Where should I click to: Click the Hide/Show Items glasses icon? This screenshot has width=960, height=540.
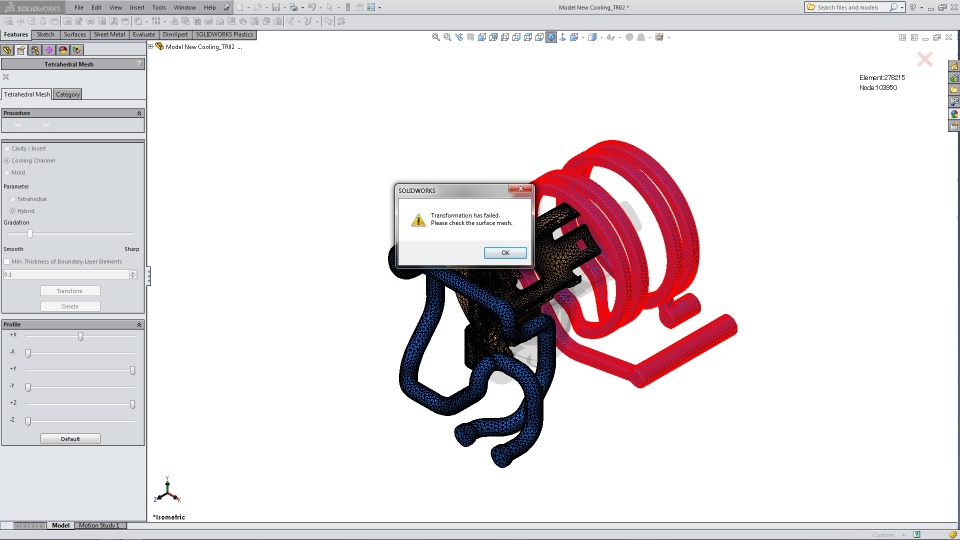610,37
